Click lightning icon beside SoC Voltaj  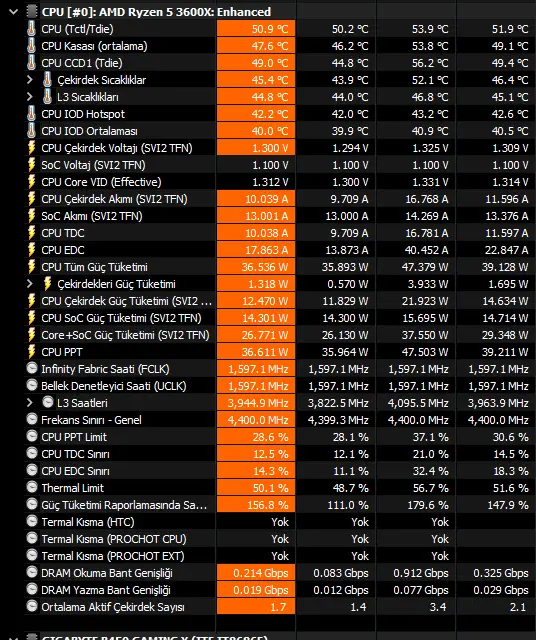point(31,165)
